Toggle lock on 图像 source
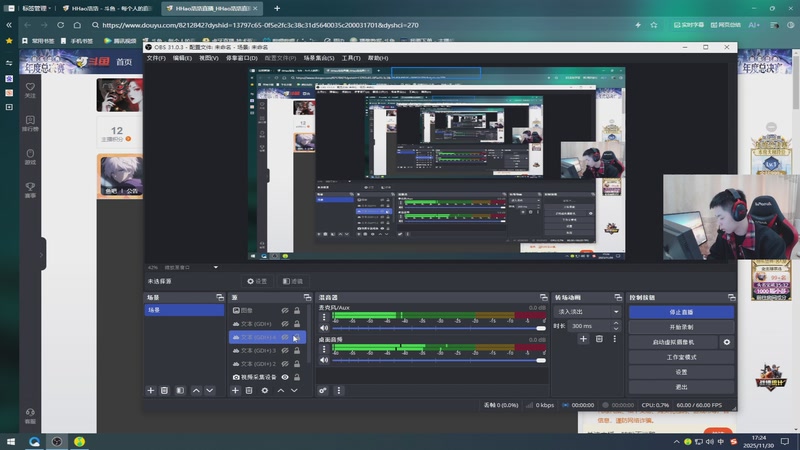The width and height of the screenshot is (800, 450). 296,310
